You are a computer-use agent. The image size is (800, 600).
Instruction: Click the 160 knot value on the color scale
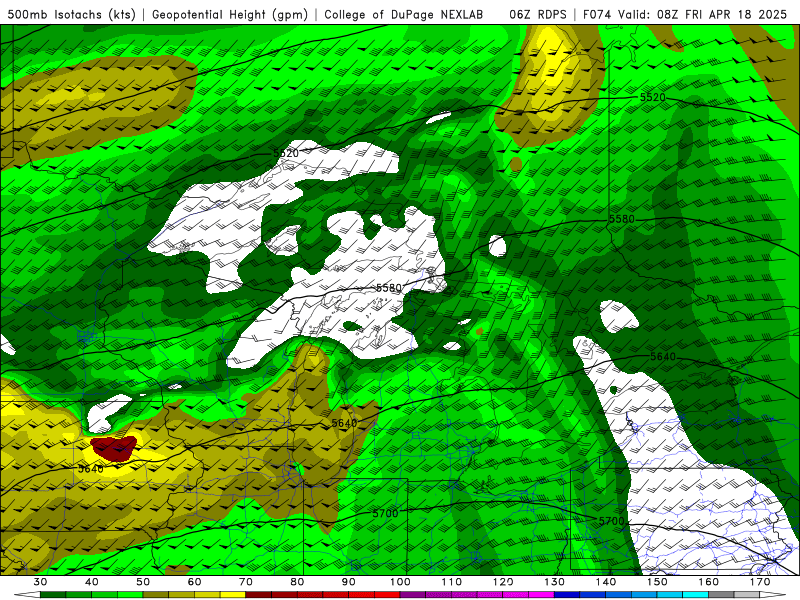(x=709, y=582)
